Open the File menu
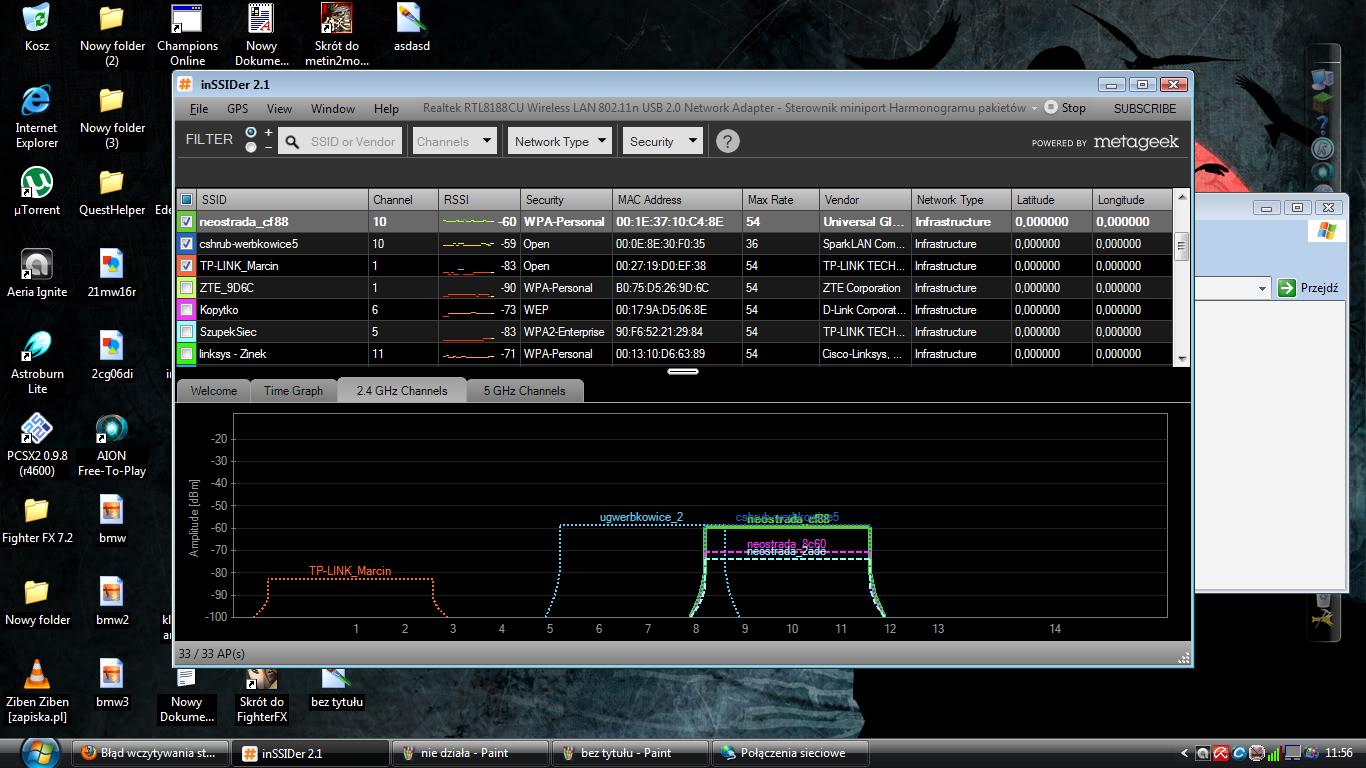This screenshot has height=768, width=1366. pyautogui.click(x=199, y=108)
